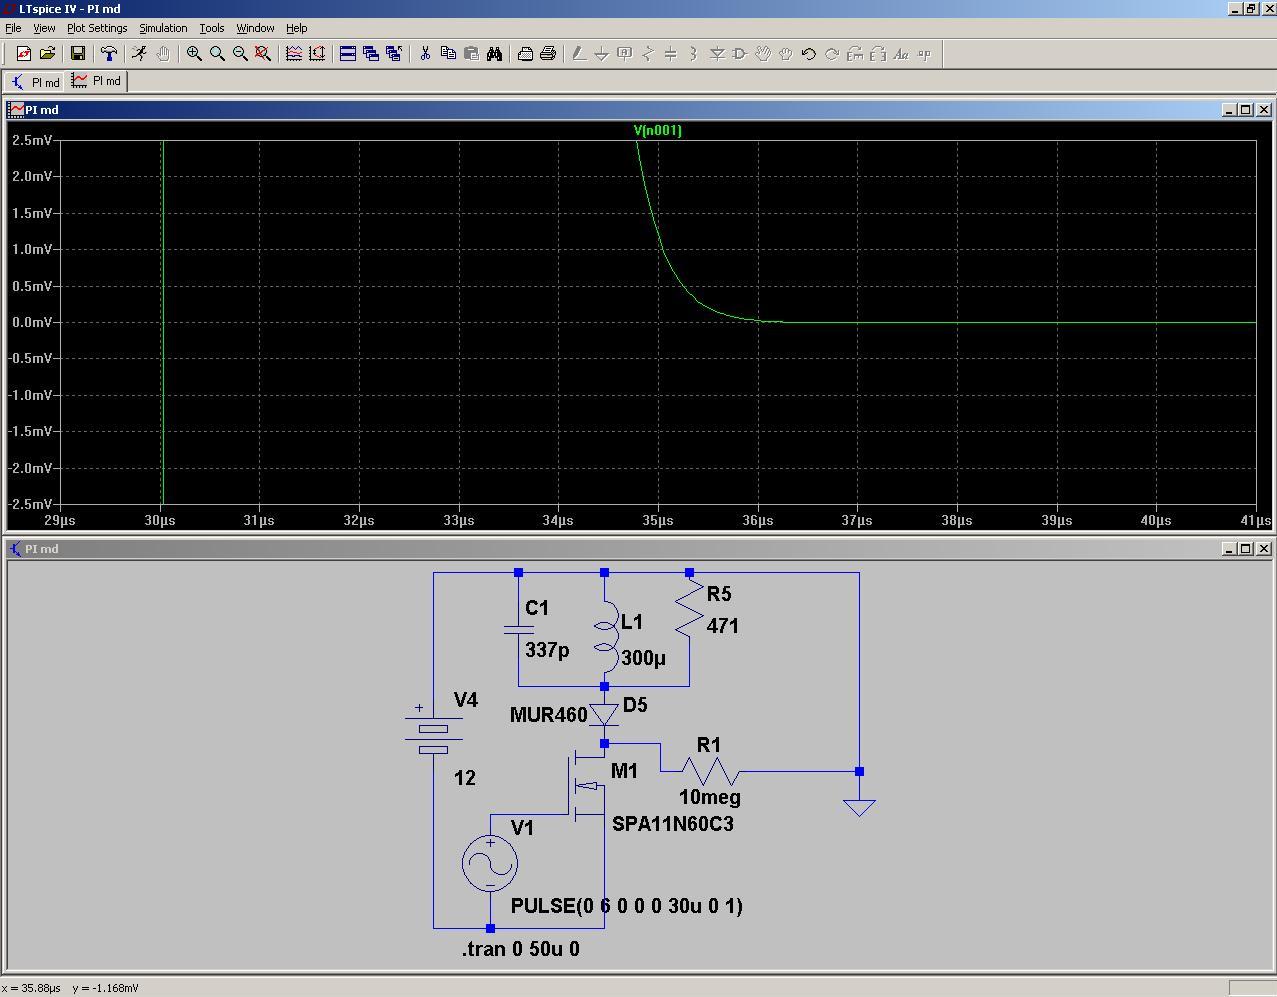This screenshot has height=997, width=1277.
Task: Save the file with the floppy disk icon
Action: point(77,54)
